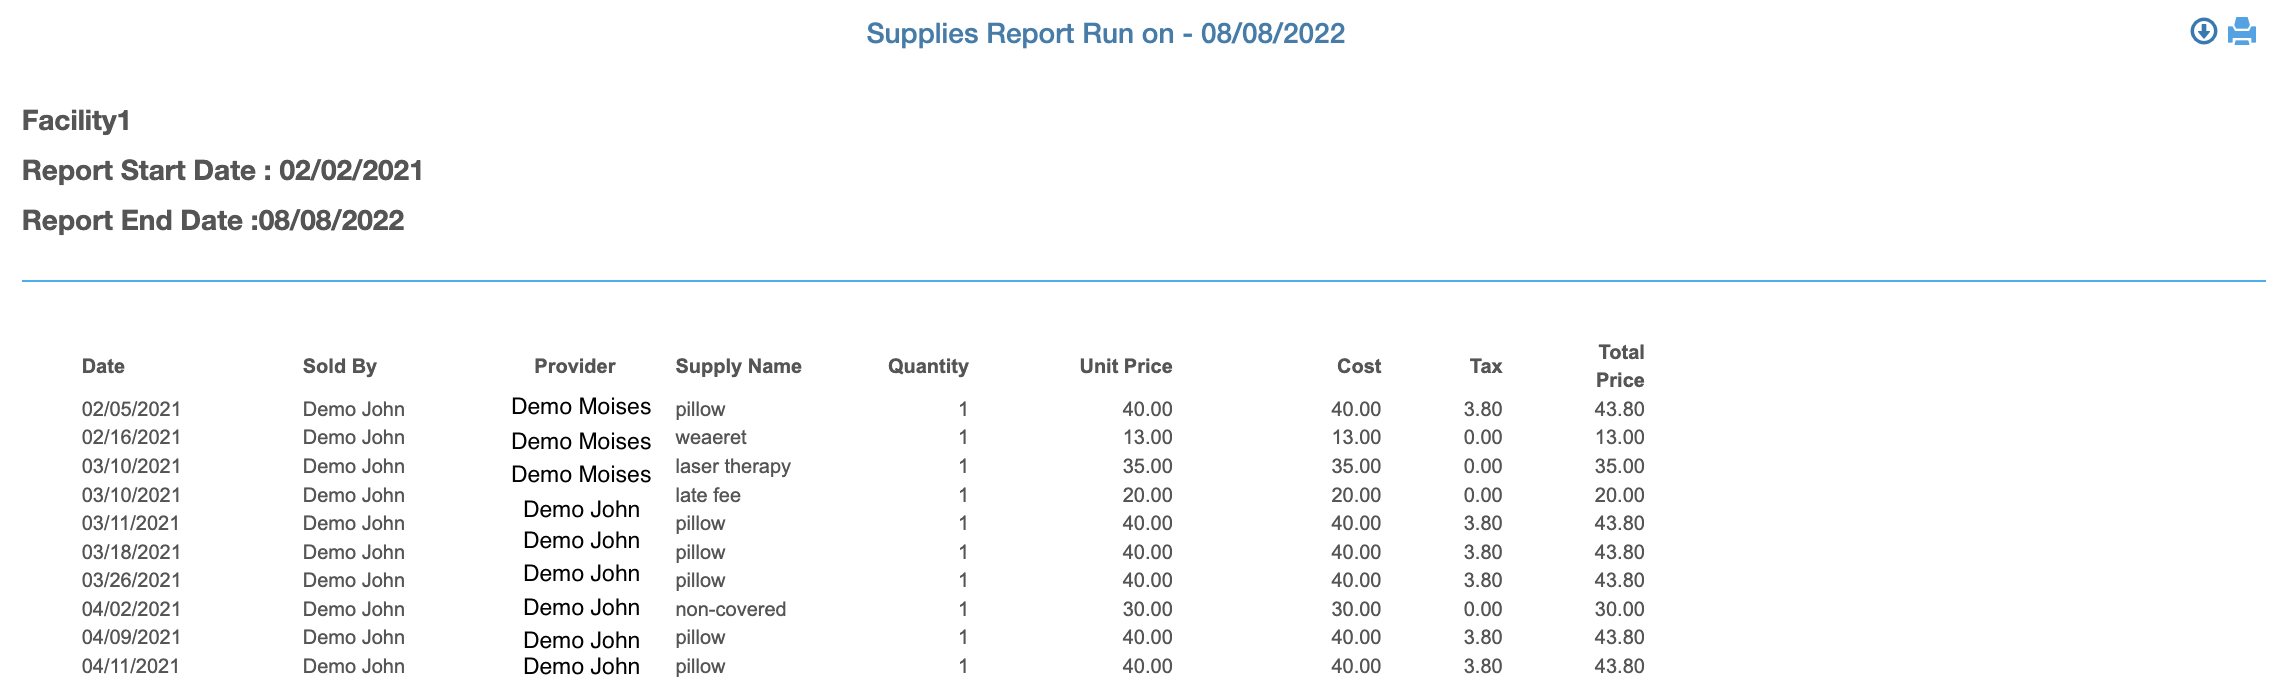Click the weaeret supply name entry
Screen dimensions: 2276x686
tap(710, 437)
